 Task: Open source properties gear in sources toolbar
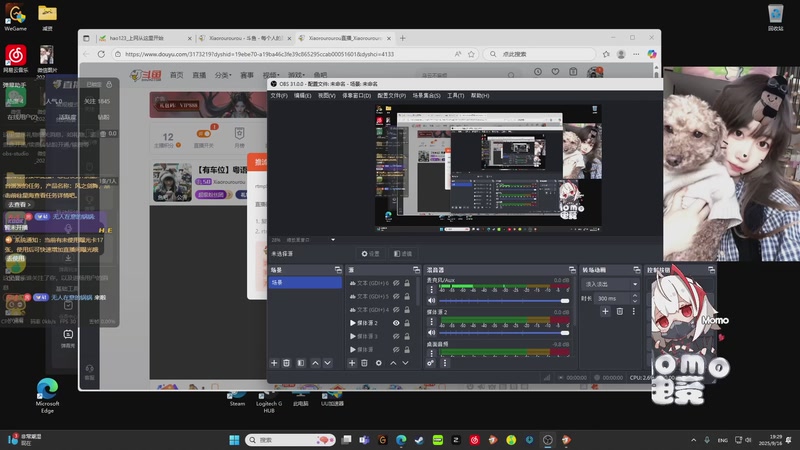pyautogui.click(x=379, y=363)
